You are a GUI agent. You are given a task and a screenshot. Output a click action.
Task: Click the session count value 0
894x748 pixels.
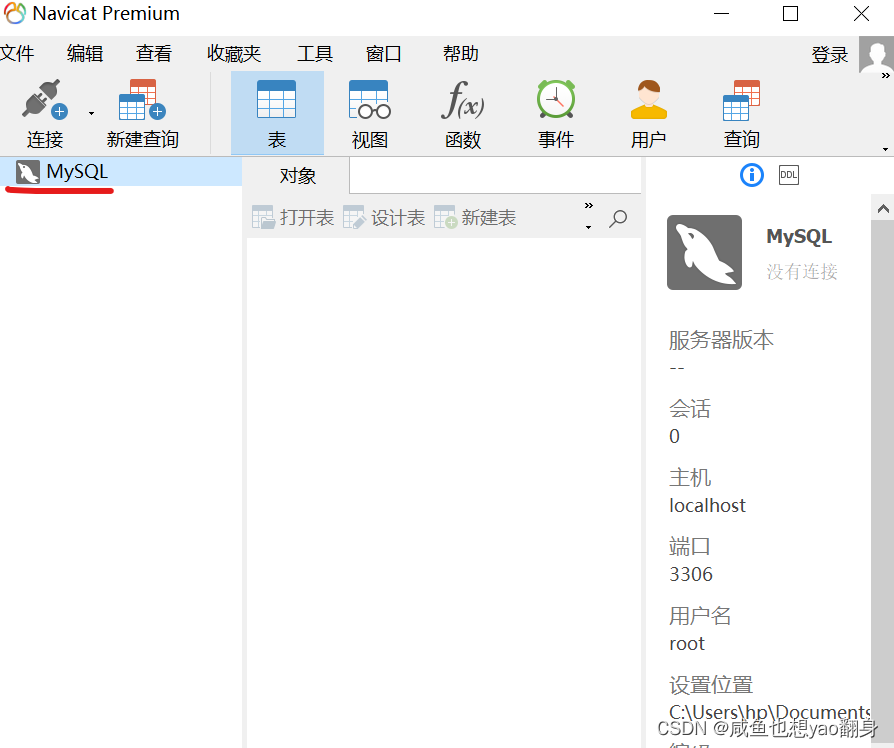click(674, 436)
